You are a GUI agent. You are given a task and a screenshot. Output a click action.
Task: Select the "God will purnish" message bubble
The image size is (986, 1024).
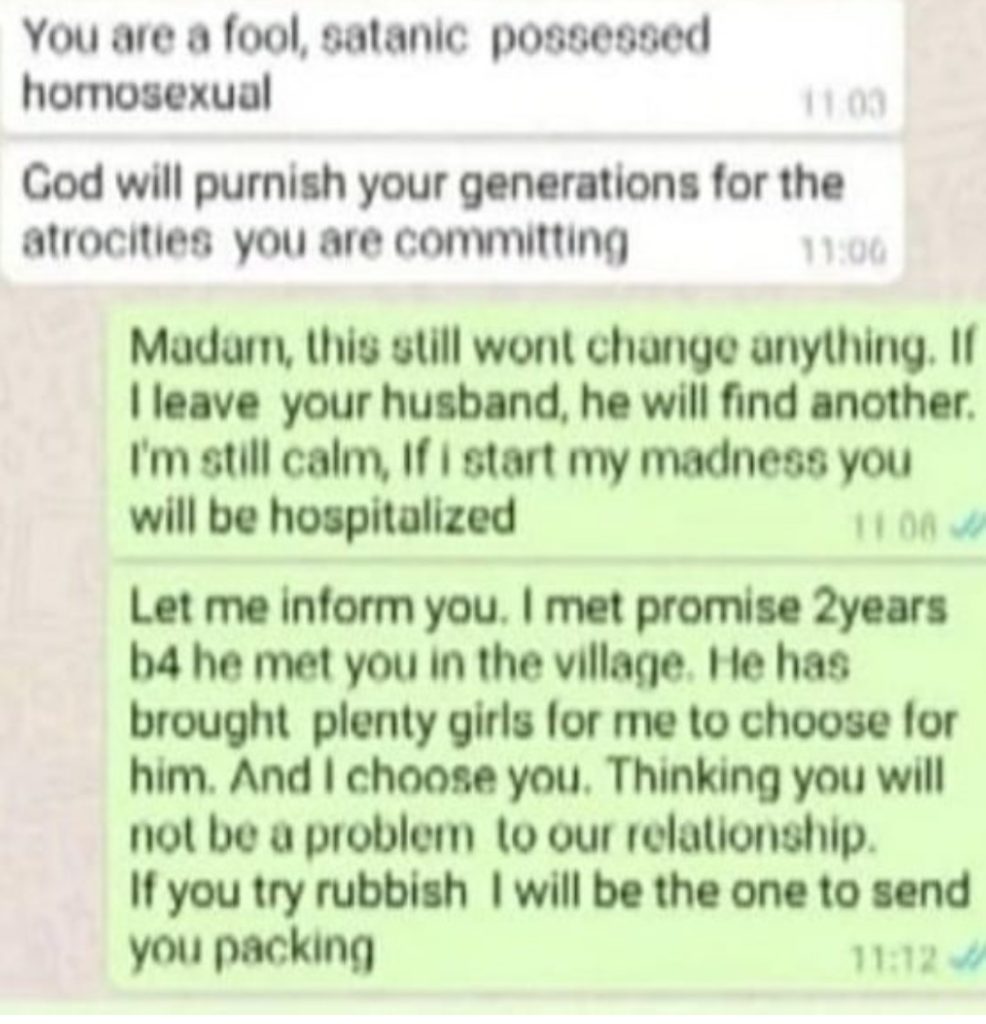[x=453, y=210]
